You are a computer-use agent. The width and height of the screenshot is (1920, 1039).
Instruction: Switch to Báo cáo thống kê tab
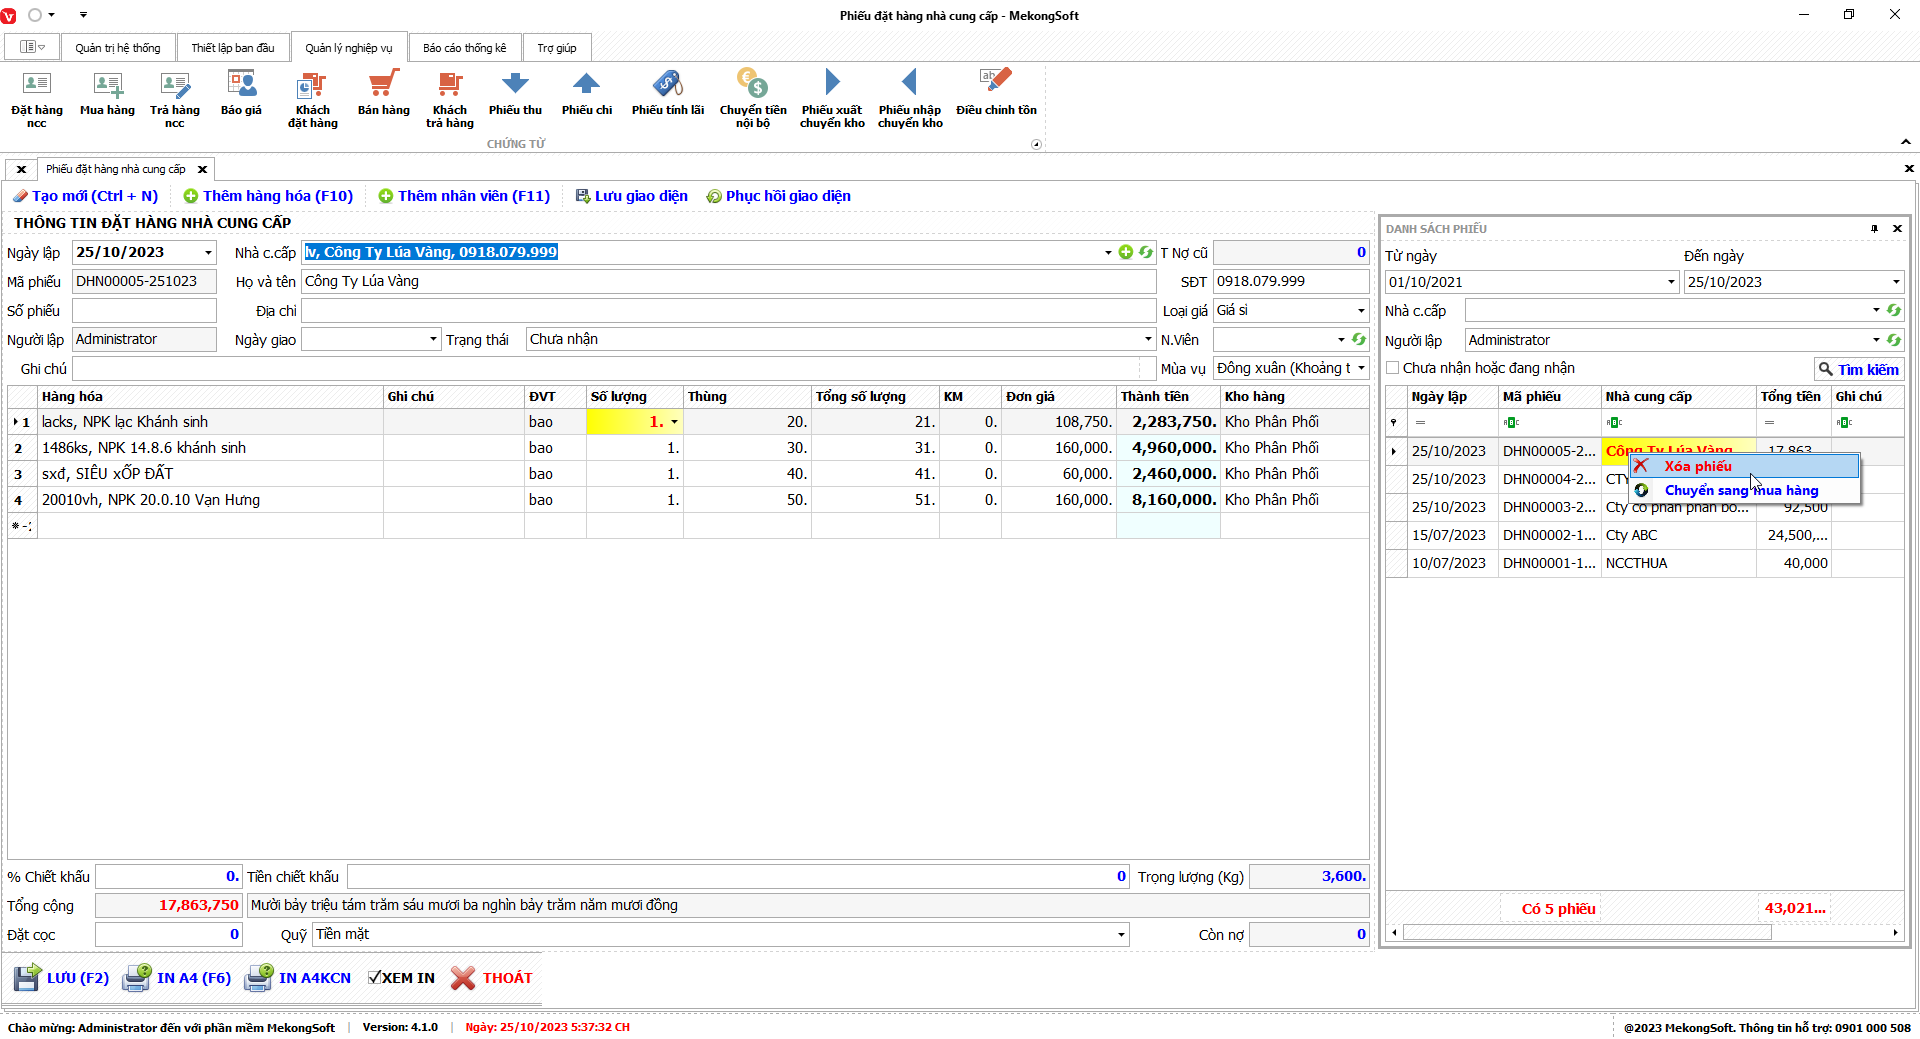pos(464,48)
